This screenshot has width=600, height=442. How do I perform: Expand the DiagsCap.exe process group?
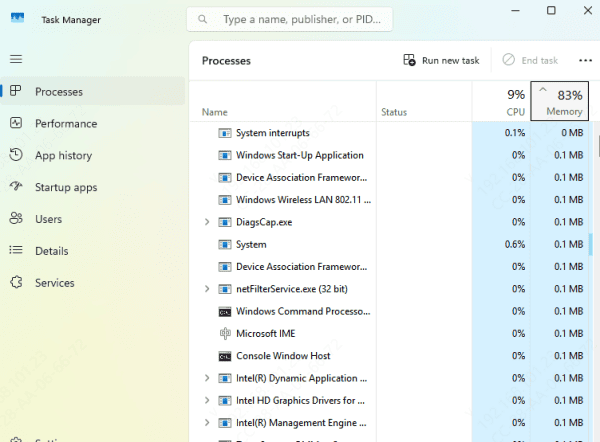(207, 222)
